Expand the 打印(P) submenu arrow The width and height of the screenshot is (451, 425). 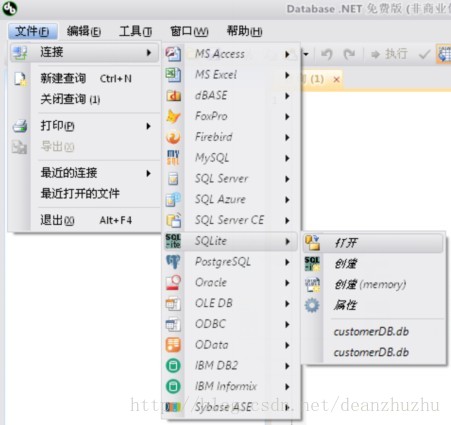[148, 126]
